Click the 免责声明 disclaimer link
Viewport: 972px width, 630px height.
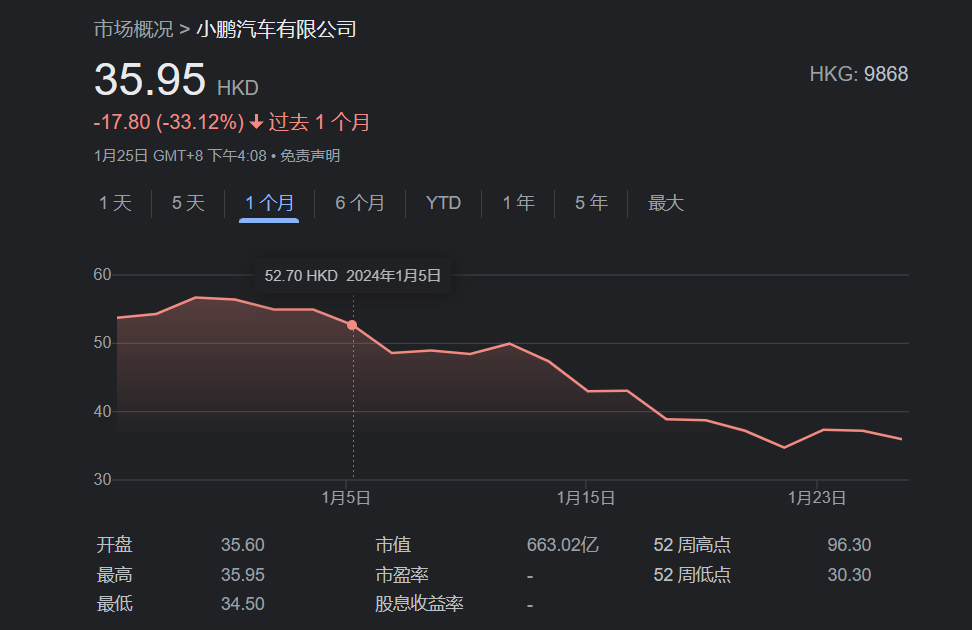310,156
